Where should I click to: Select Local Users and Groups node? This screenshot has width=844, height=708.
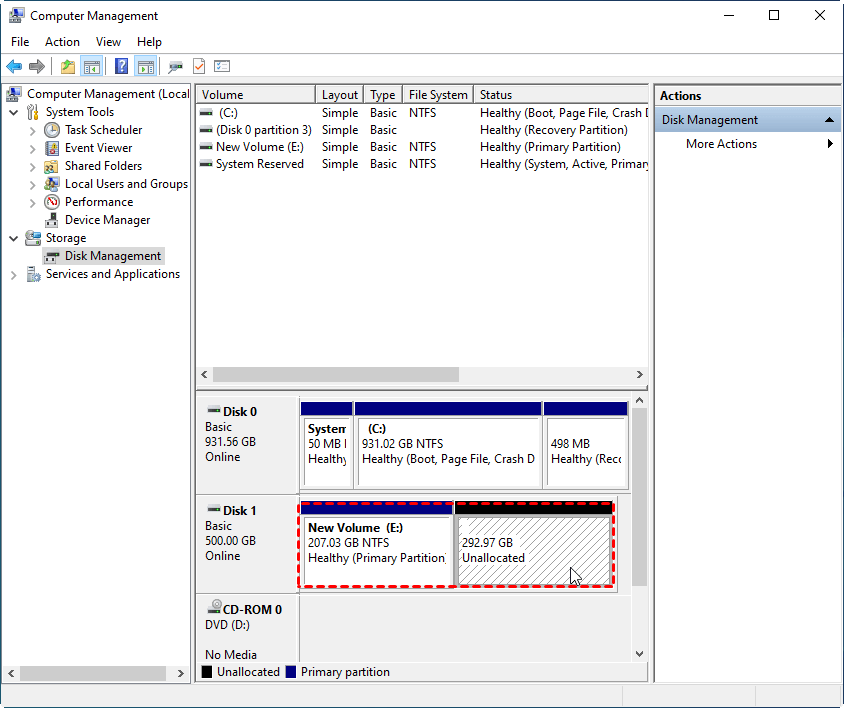pyautogui.click(x=126, y=184)
